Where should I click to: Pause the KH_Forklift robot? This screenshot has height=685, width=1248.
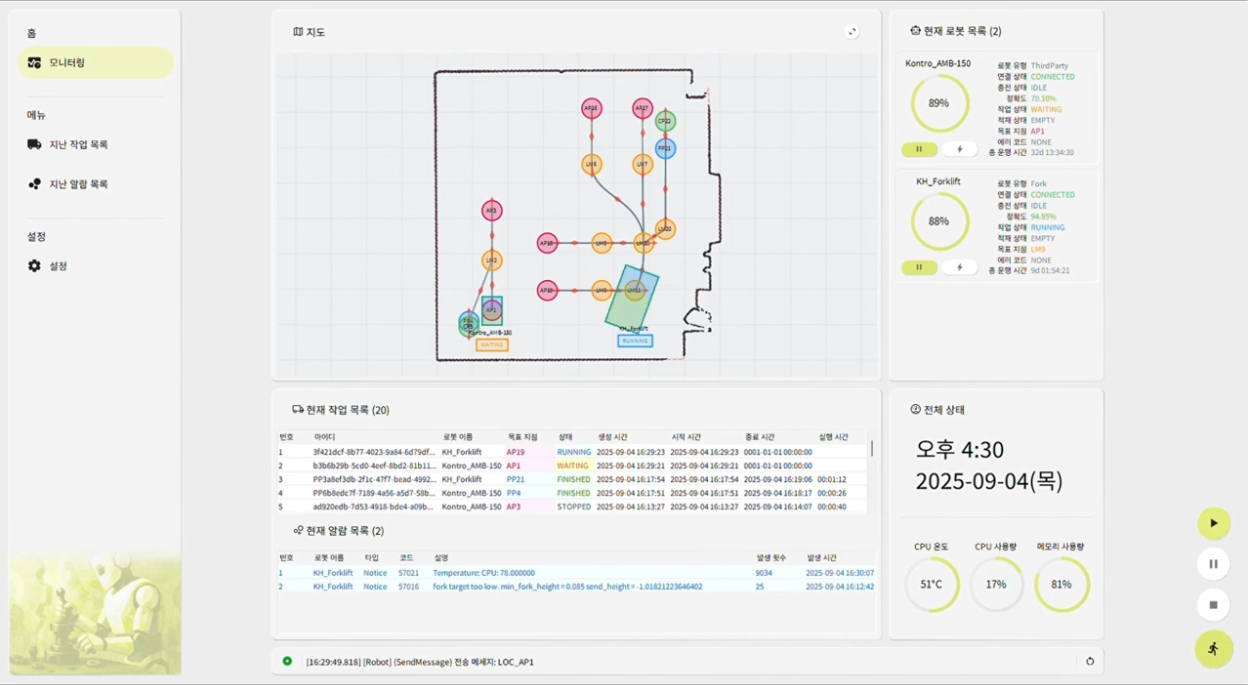(919, 267)
